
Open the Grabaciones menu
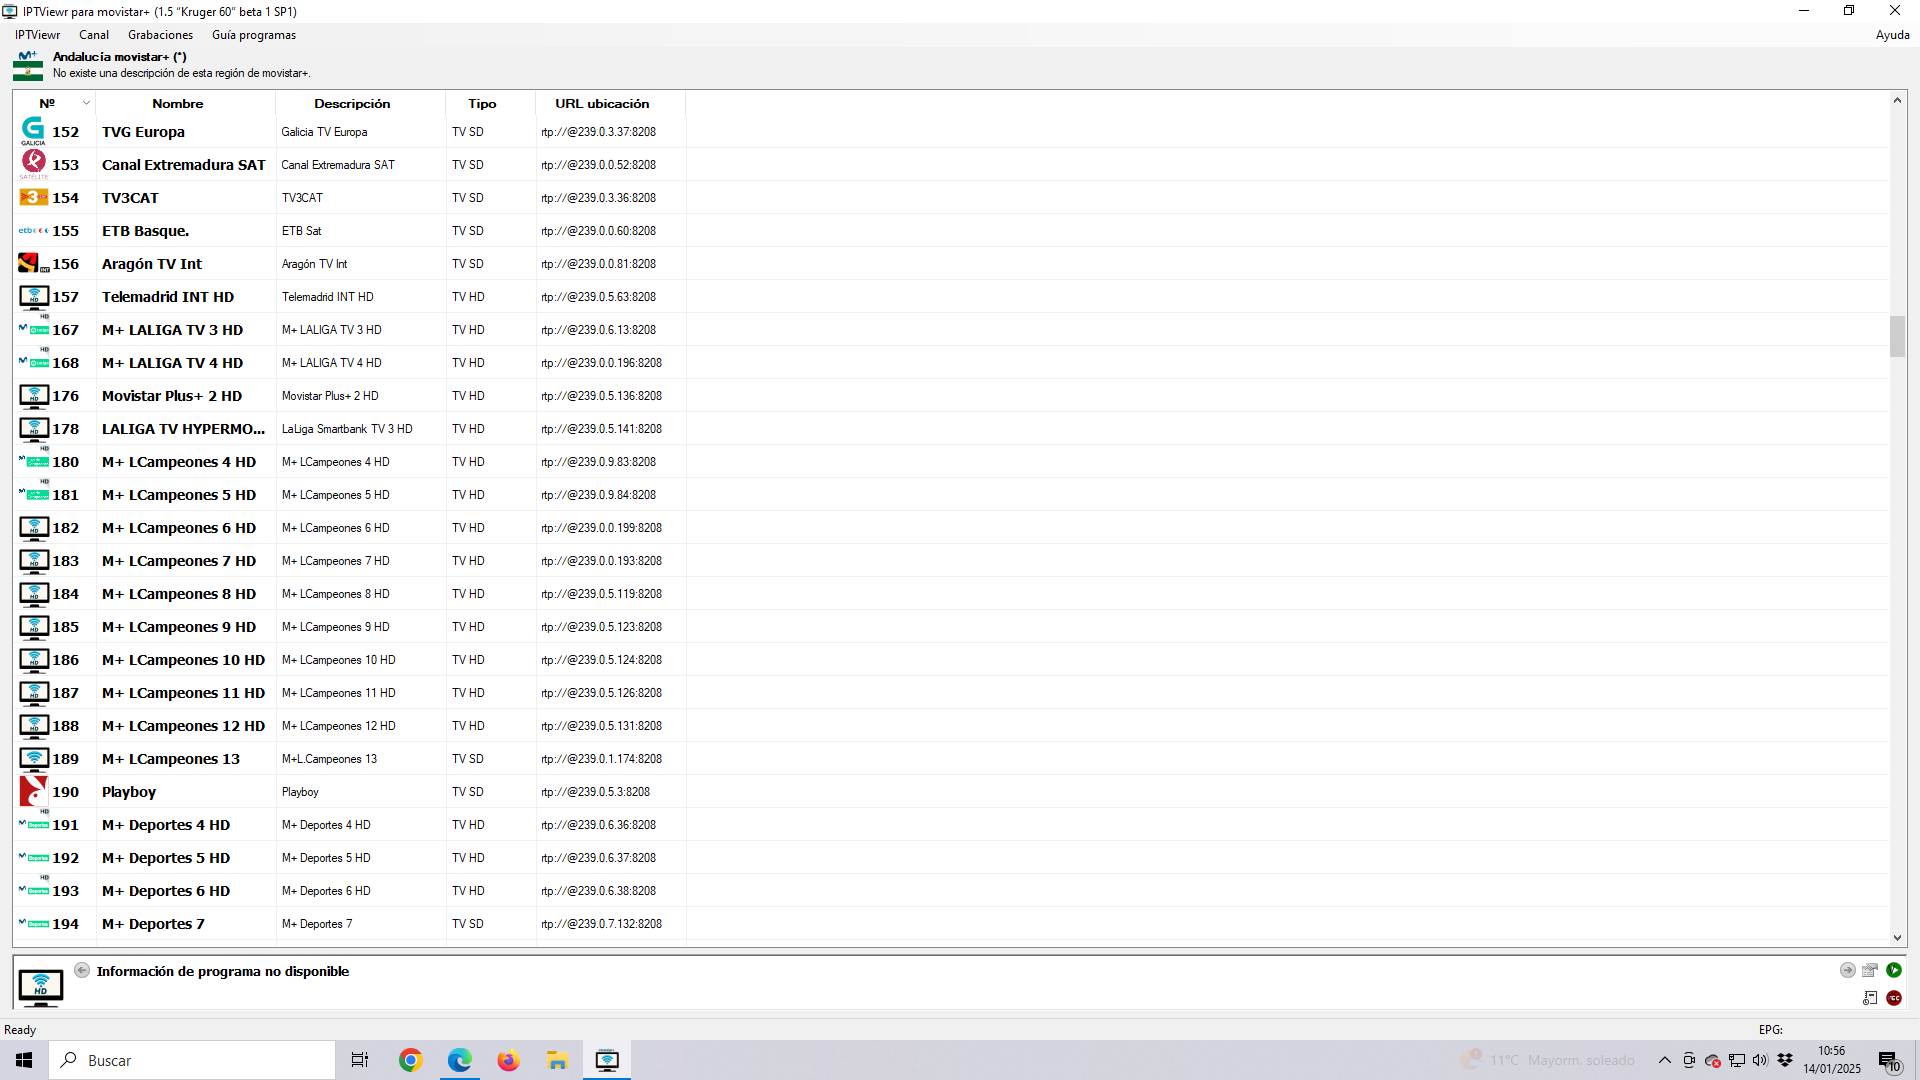pyautogui.click(x=160, y=35)
